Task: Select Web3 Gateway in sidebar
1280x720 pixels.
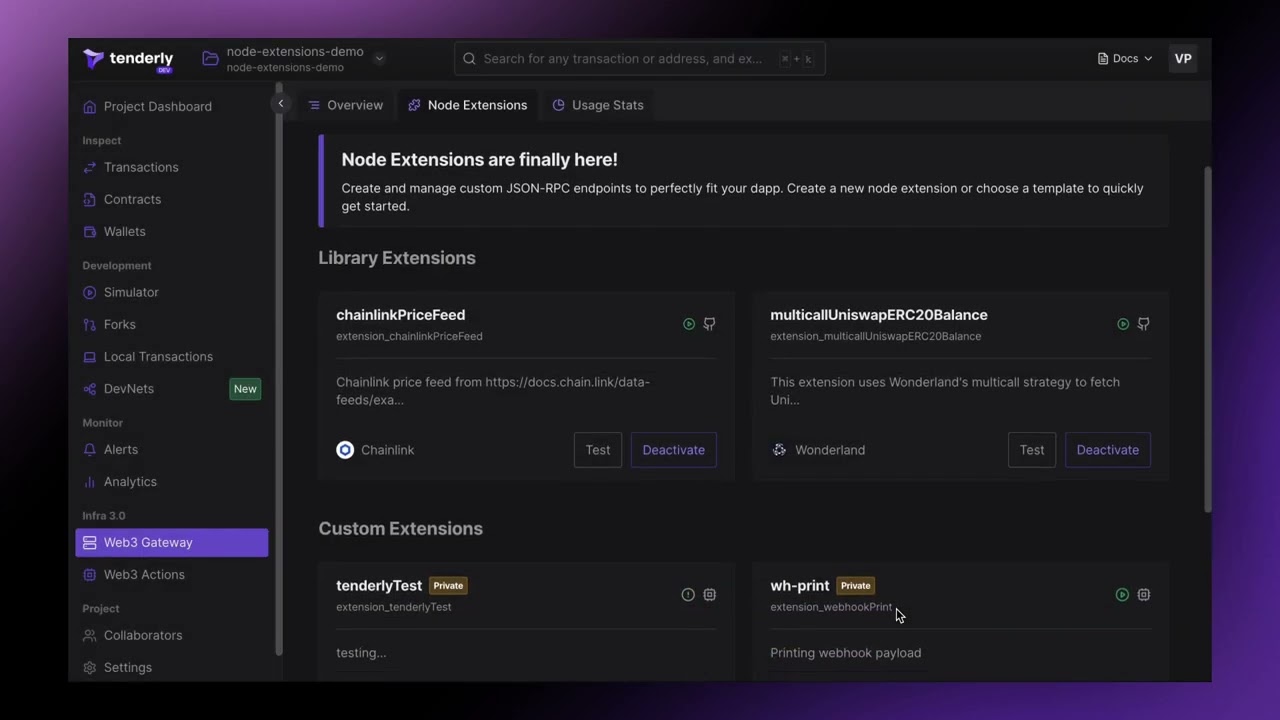Action: (x=172, y=542)
